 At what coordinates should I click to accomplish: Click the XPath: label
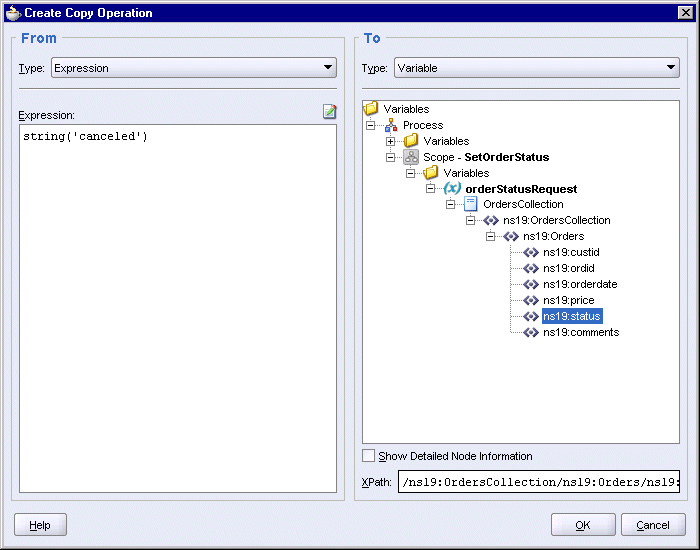click(376, 482)
